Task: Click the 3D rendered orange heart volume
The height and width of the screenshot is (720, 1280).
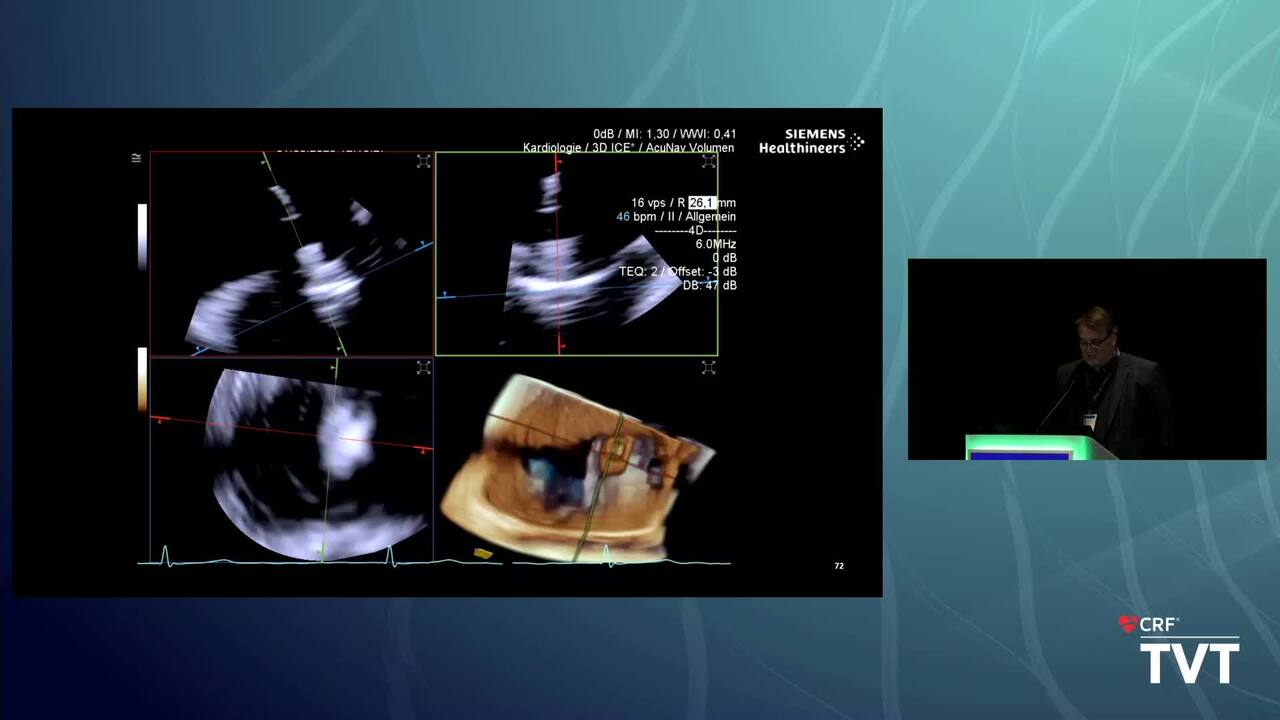Action: (578, 468)
